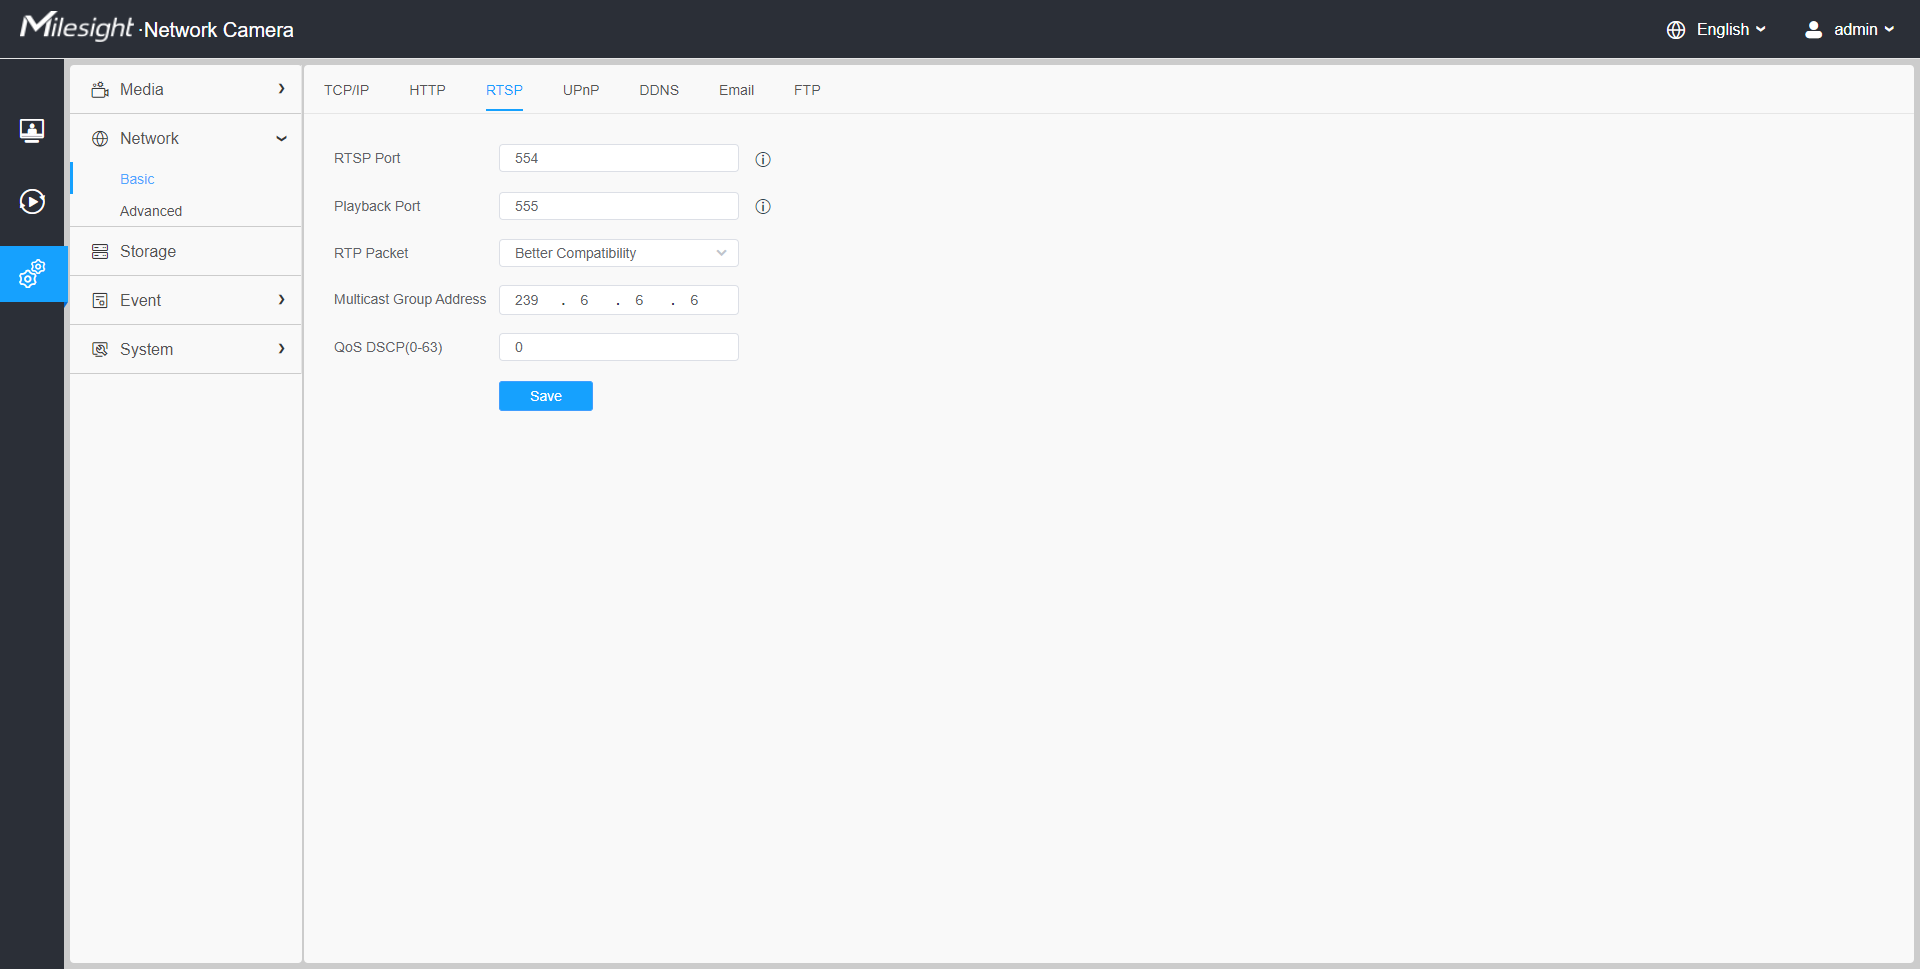Click the RTSP Port input field
Image resolution: width=1920 pixels, height=969 pixels.
click(x=618, y=158)
